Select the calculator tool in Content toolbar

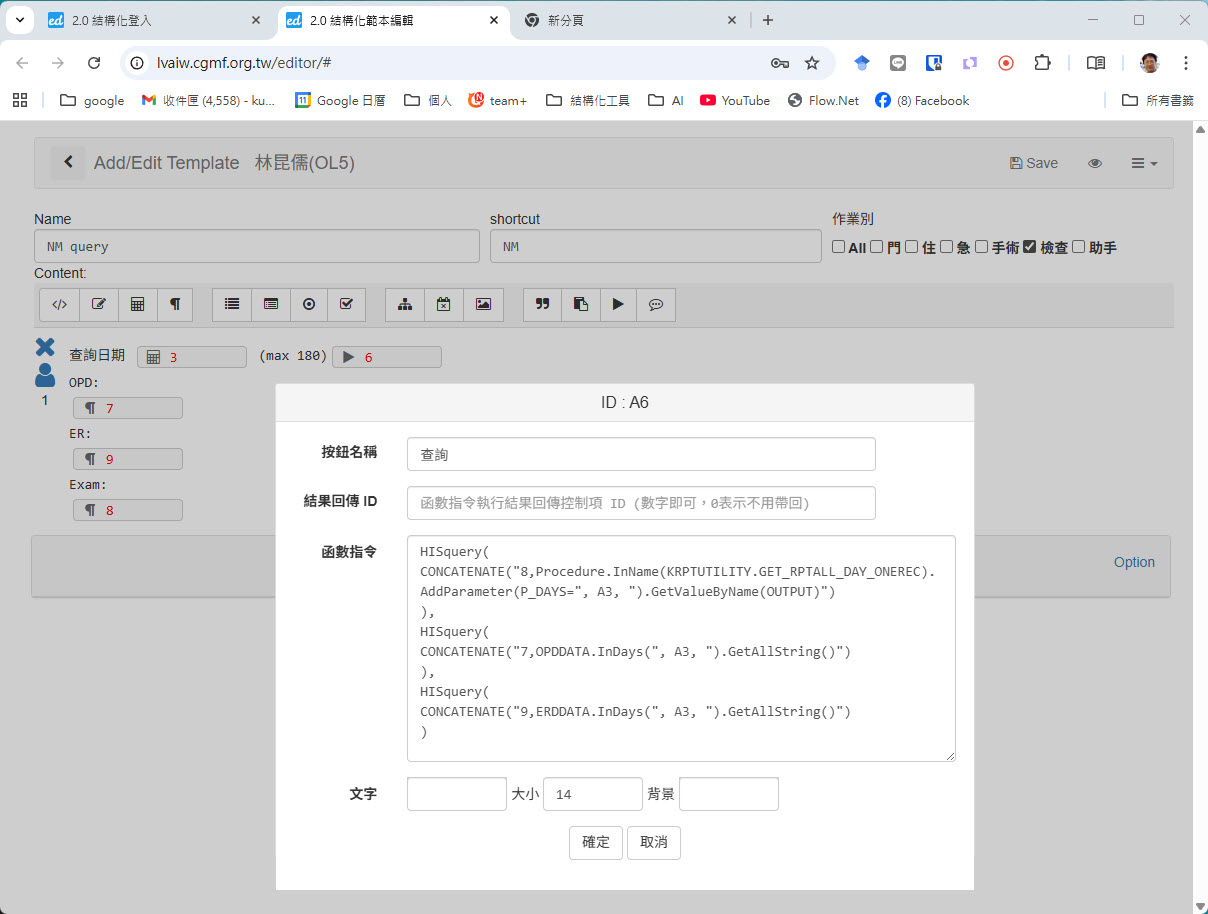[137, 305]
